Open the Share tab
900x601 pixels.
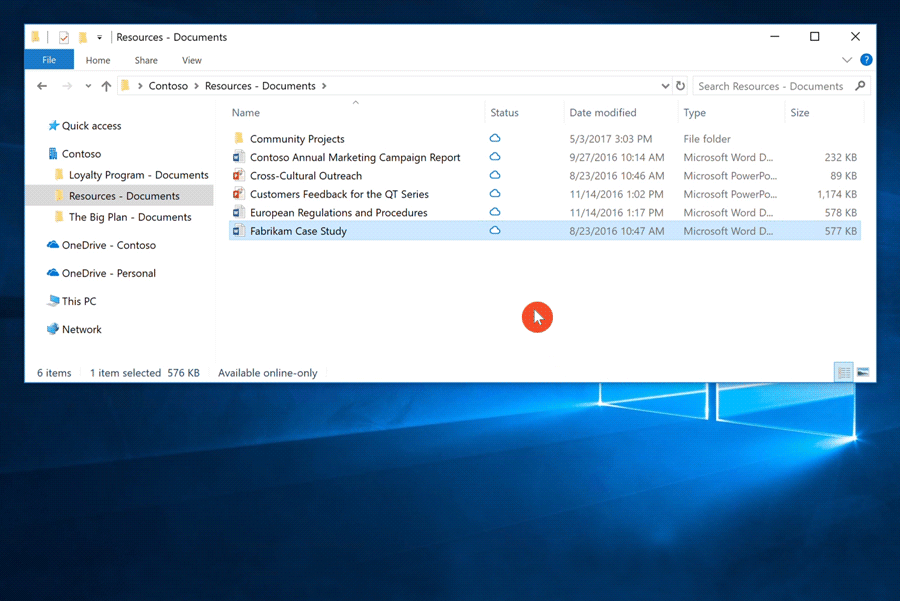(x=146, y=60)
